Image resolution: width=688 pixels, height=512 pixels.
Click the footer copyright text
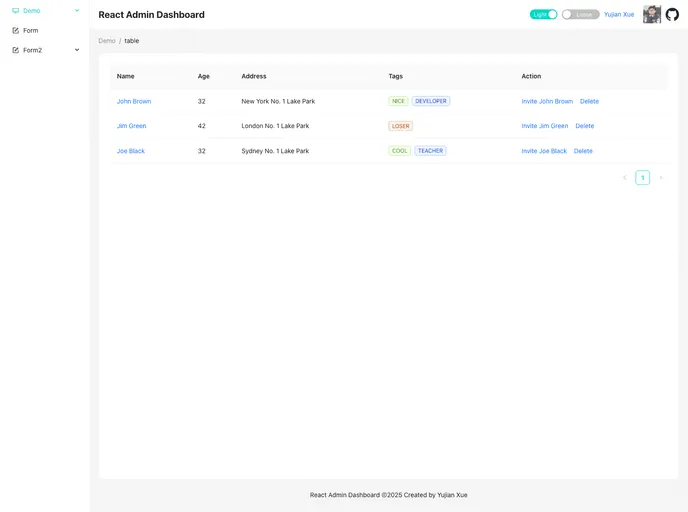(388, 495)
